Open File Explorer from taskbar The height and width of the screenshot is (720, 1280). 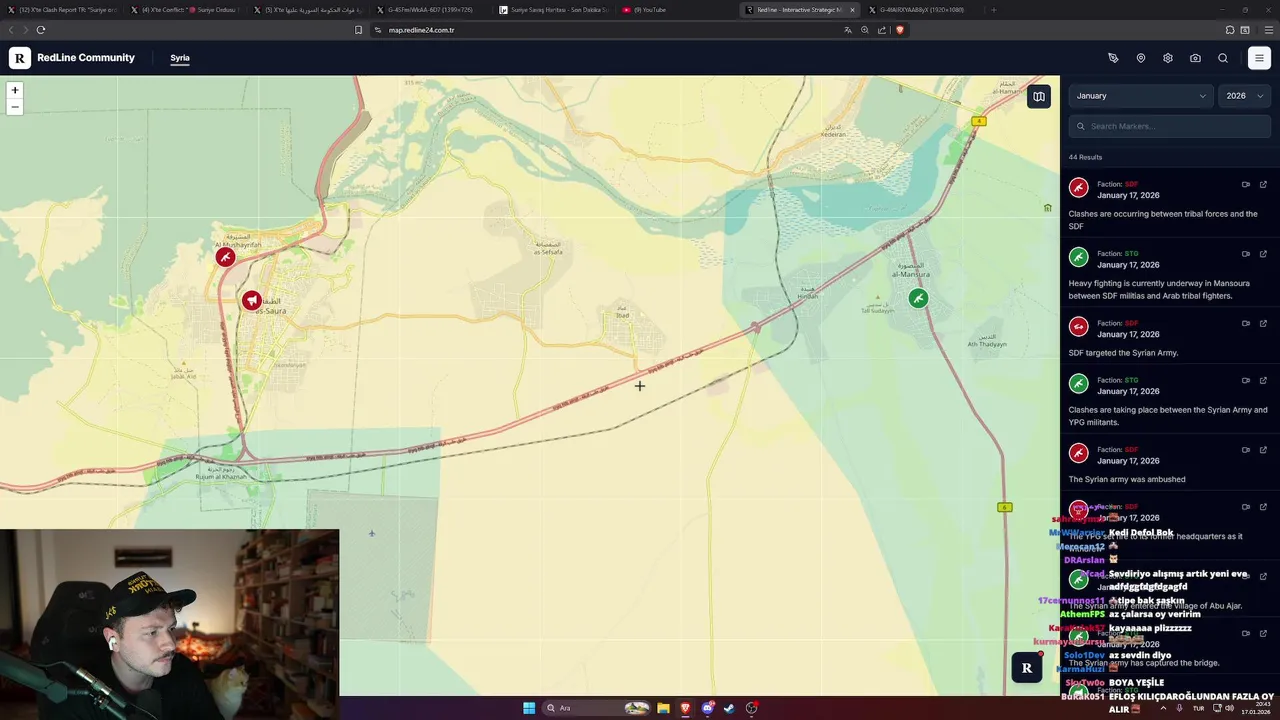pos(663,708)
